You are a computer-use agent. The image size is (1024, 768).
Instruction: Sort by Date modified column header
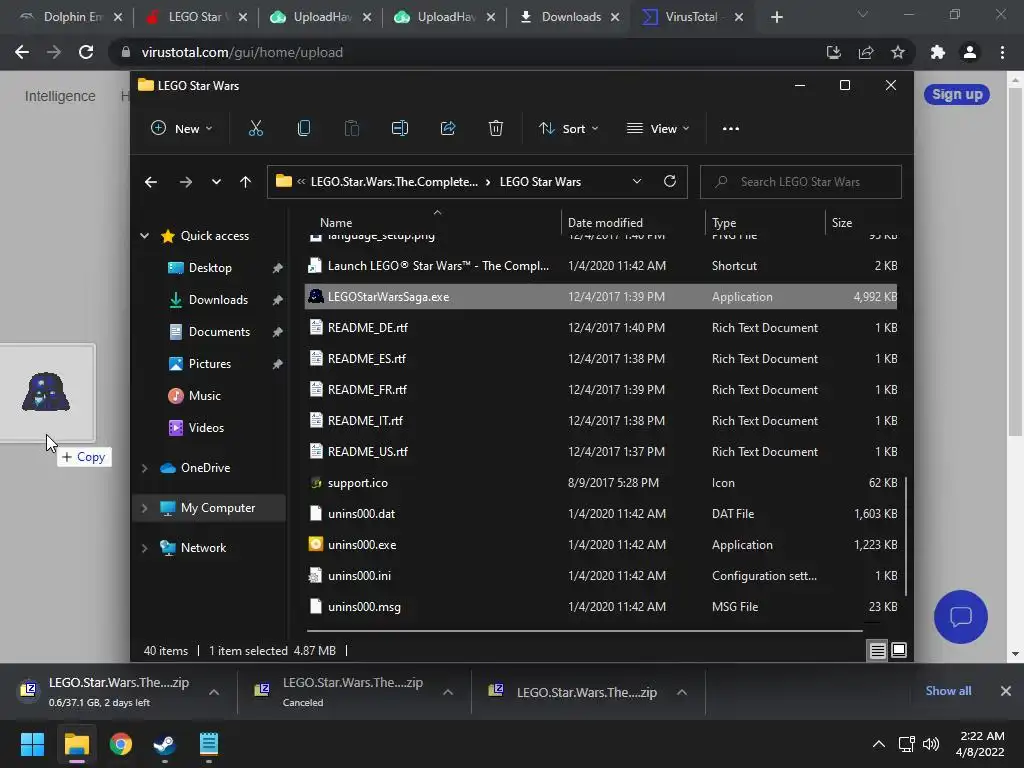605,223
